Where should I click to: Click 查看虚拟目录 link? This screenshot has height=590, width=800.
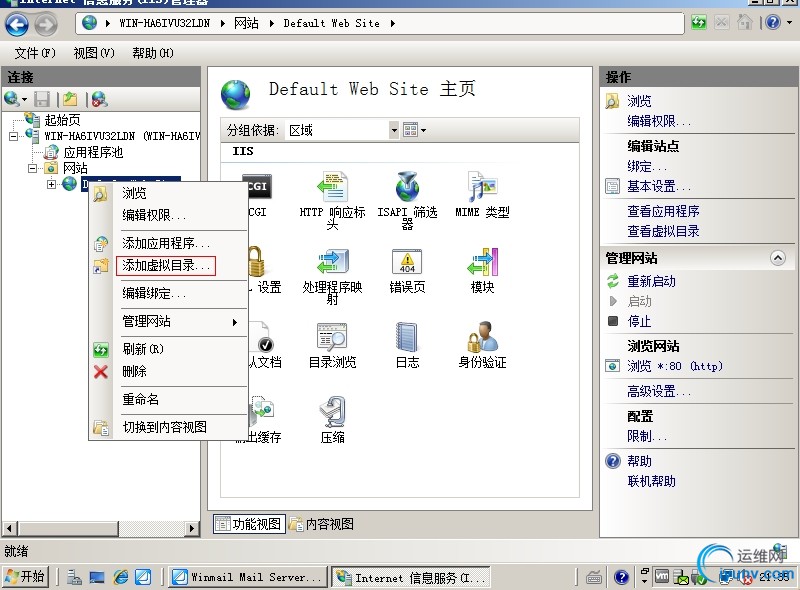point(663,232)
